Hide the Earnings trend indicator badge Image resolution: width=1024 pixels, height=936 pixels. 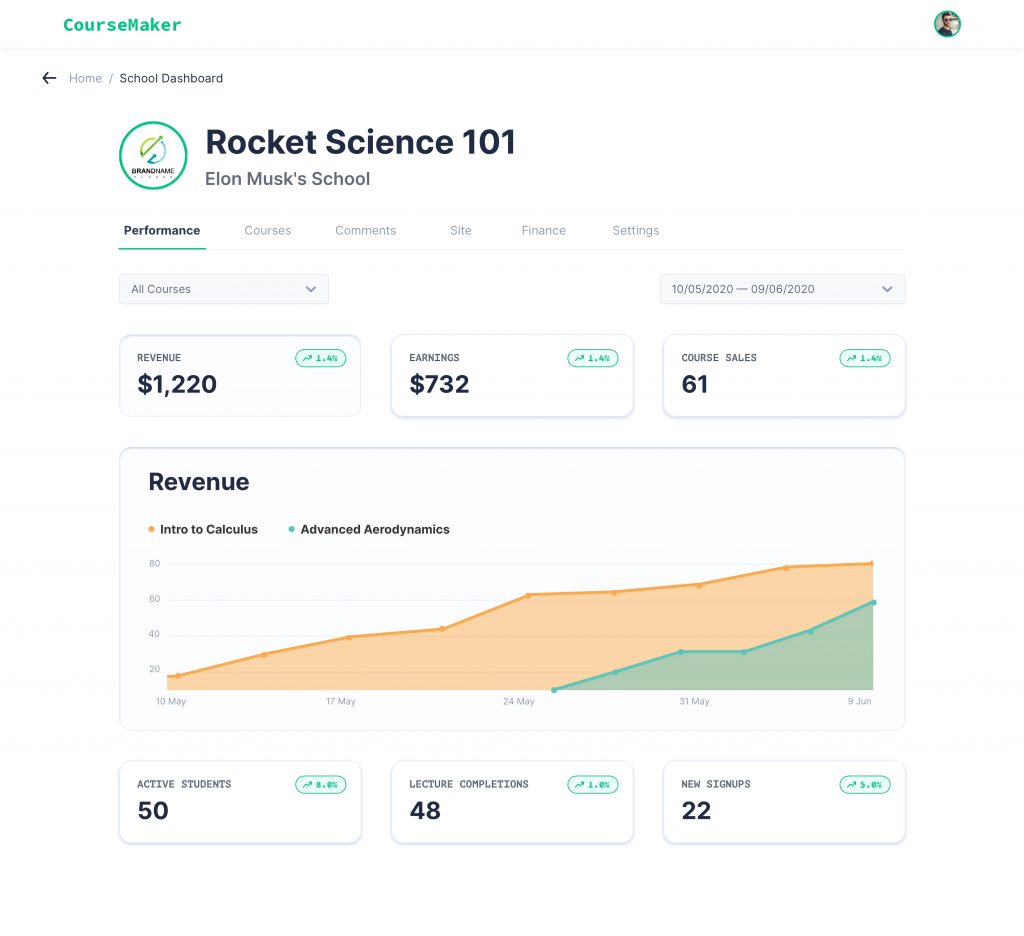point(592,358)
